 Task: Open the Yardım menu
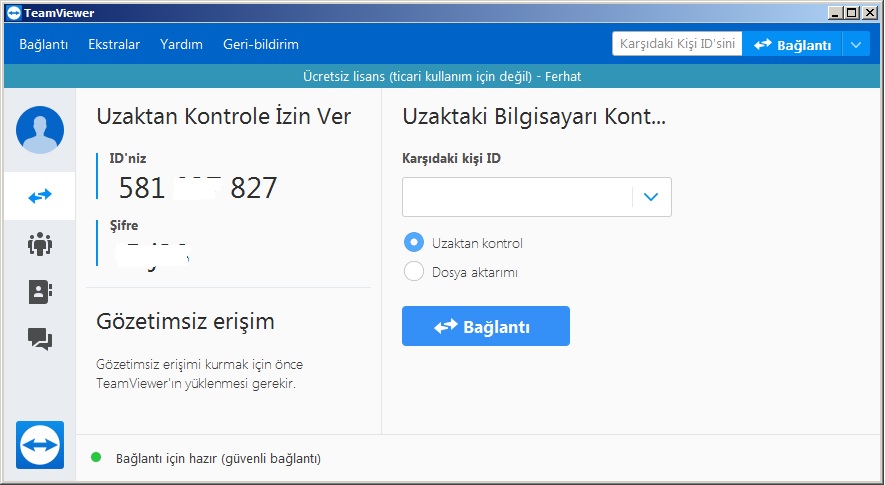(181, 45)
